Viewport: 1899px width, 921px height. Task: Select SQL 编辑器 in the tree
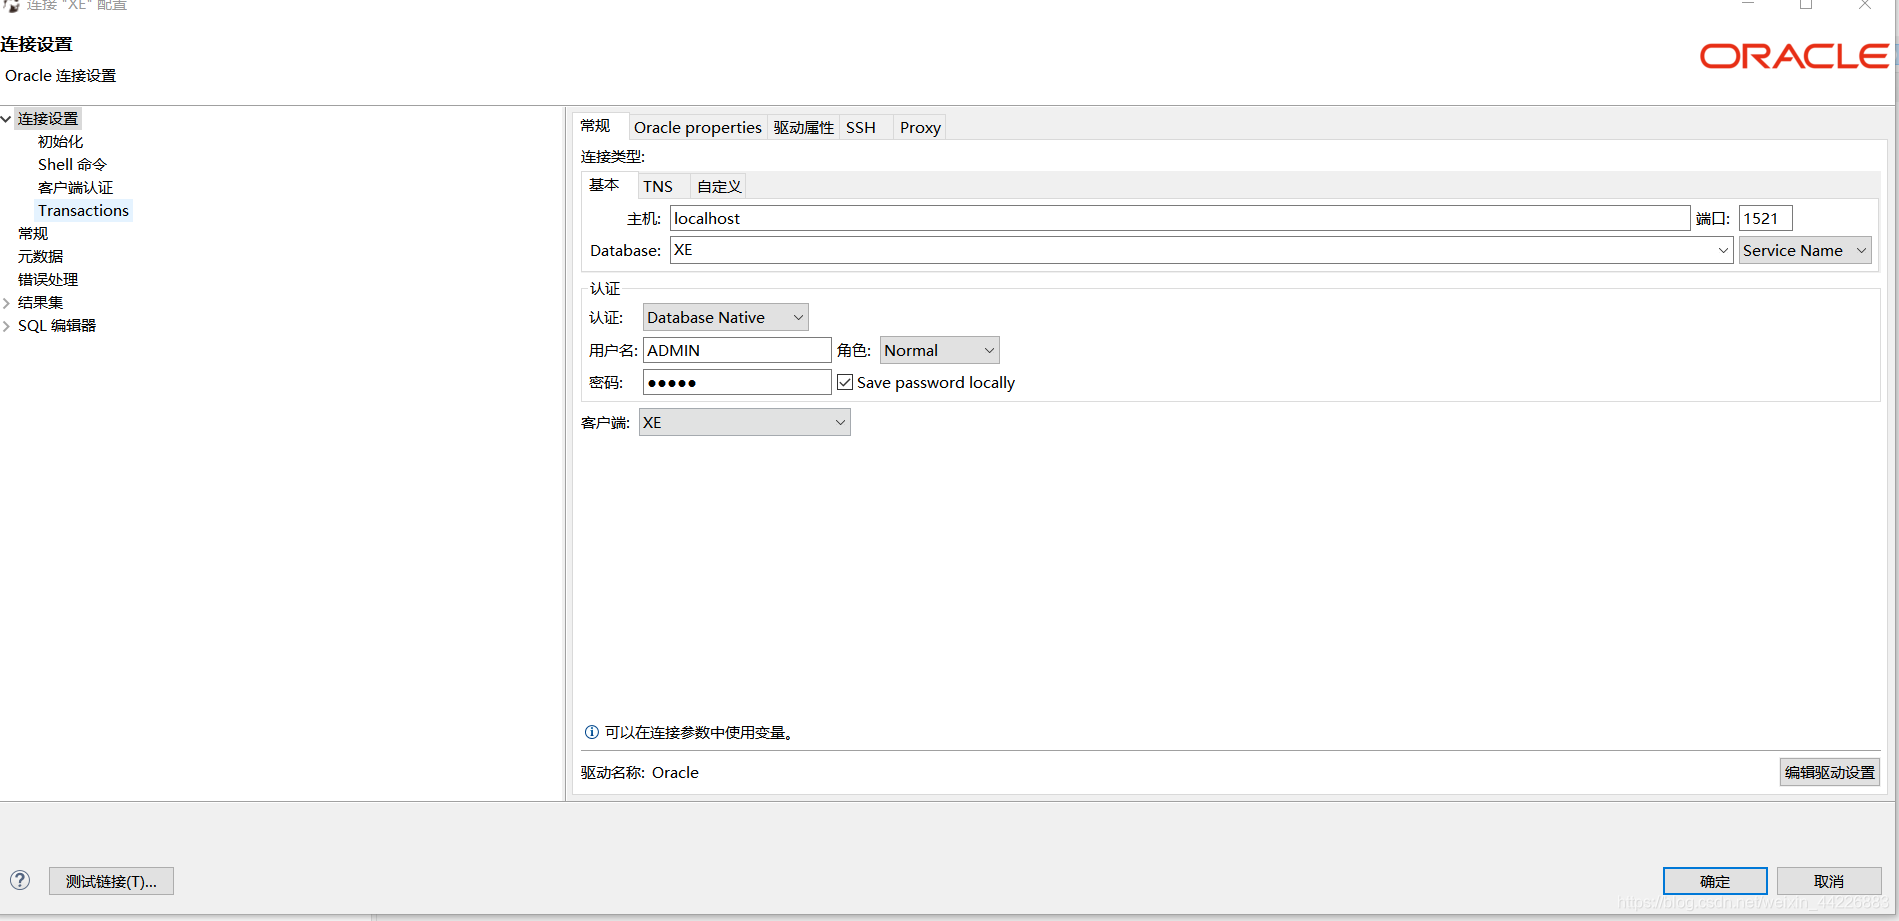click(57, 326)
